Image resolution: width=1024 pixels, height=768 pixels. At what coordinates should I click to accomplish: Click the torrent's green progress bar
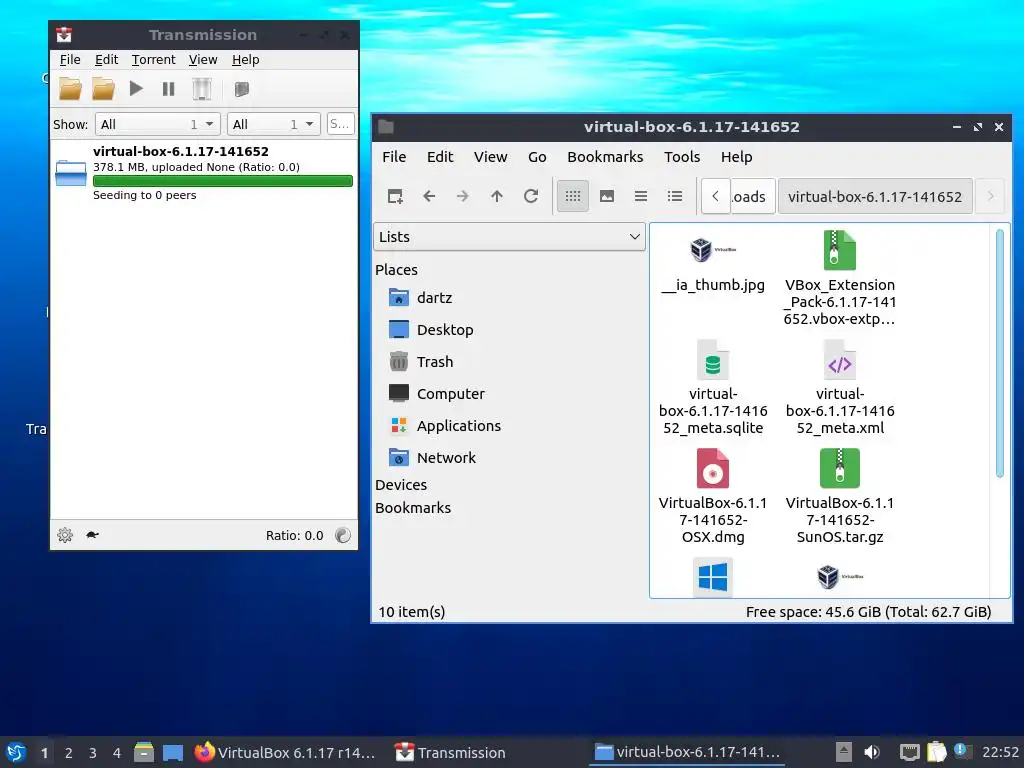click(x=223, y=181)
